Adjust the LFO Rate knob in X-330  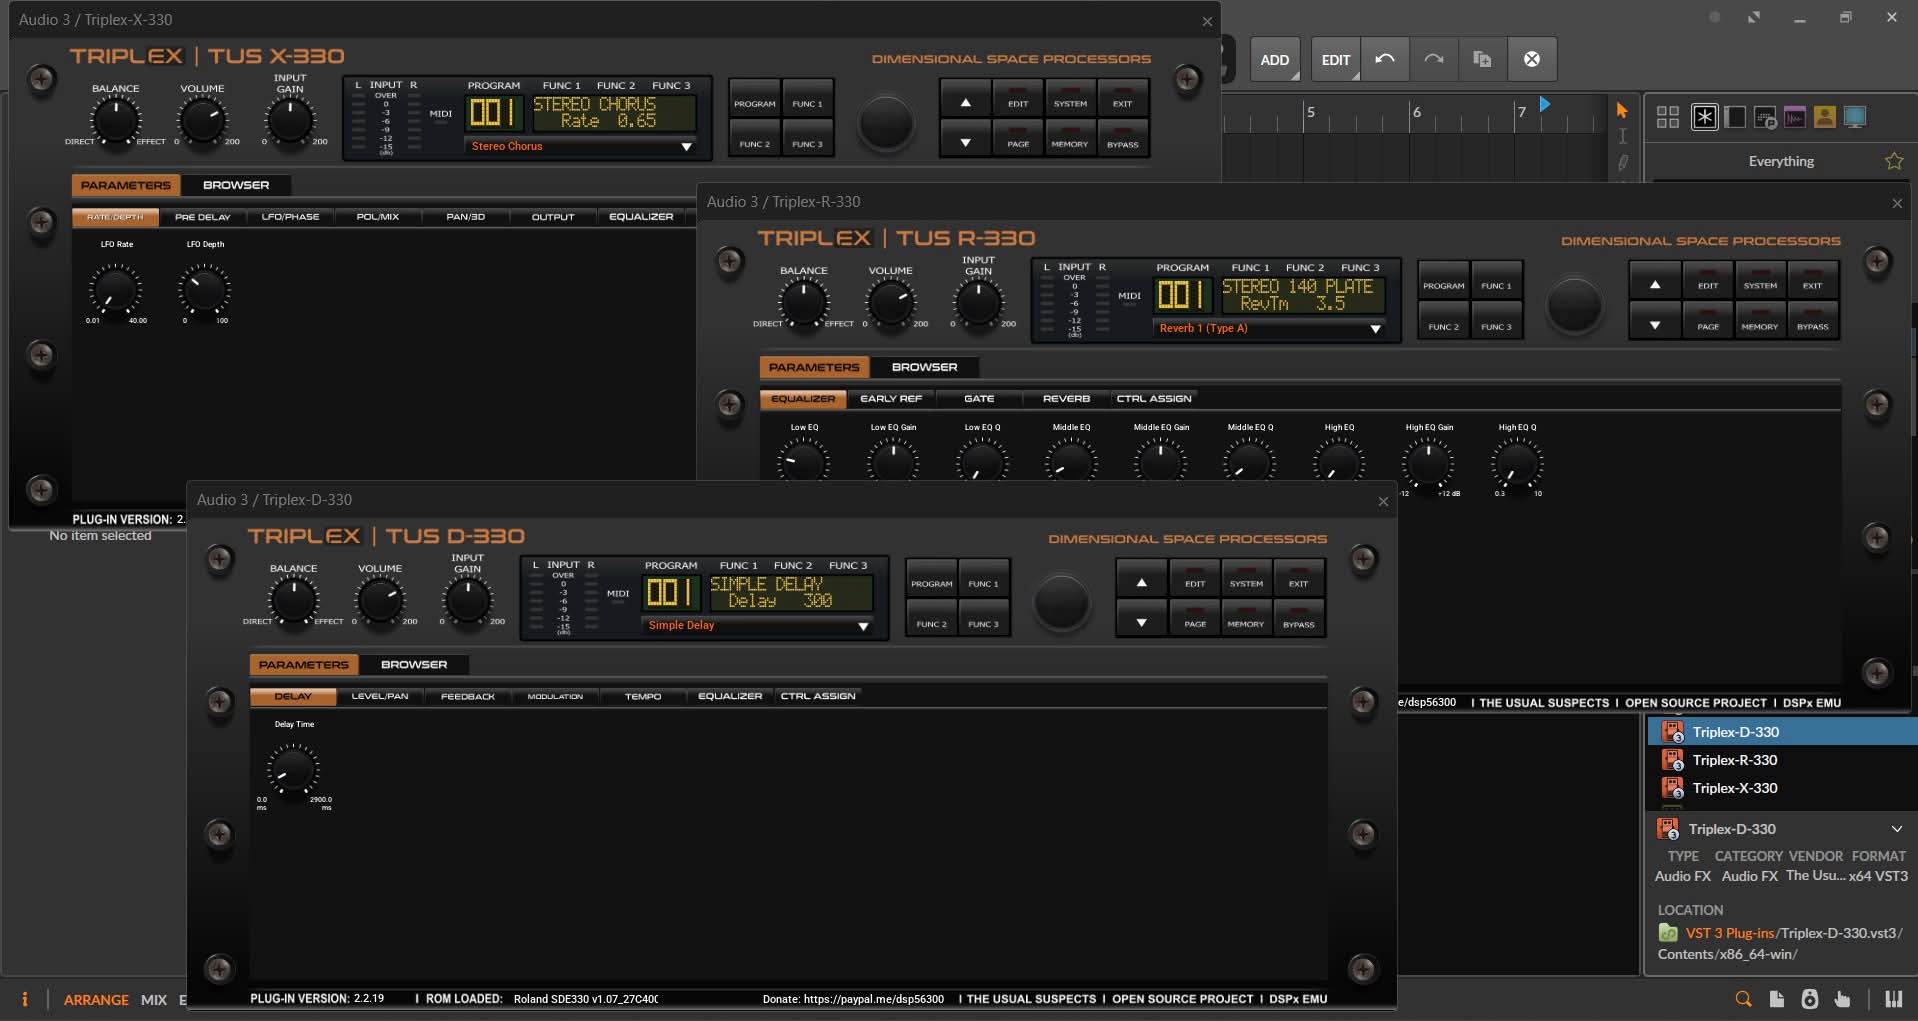115,291
